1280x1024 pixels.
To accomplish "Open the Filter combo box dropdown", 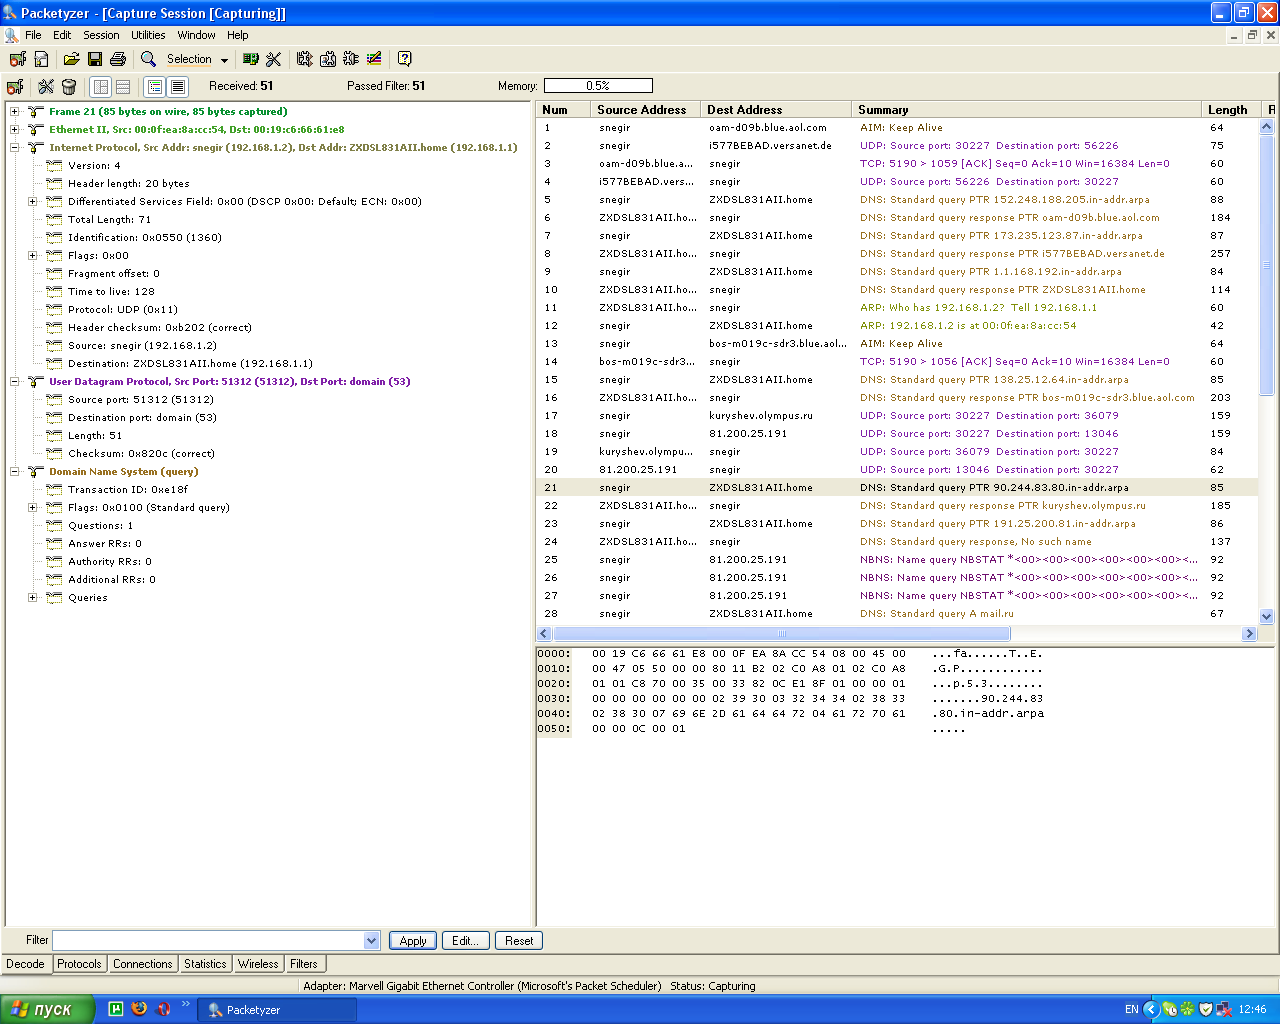I will [x=372, y=940].
